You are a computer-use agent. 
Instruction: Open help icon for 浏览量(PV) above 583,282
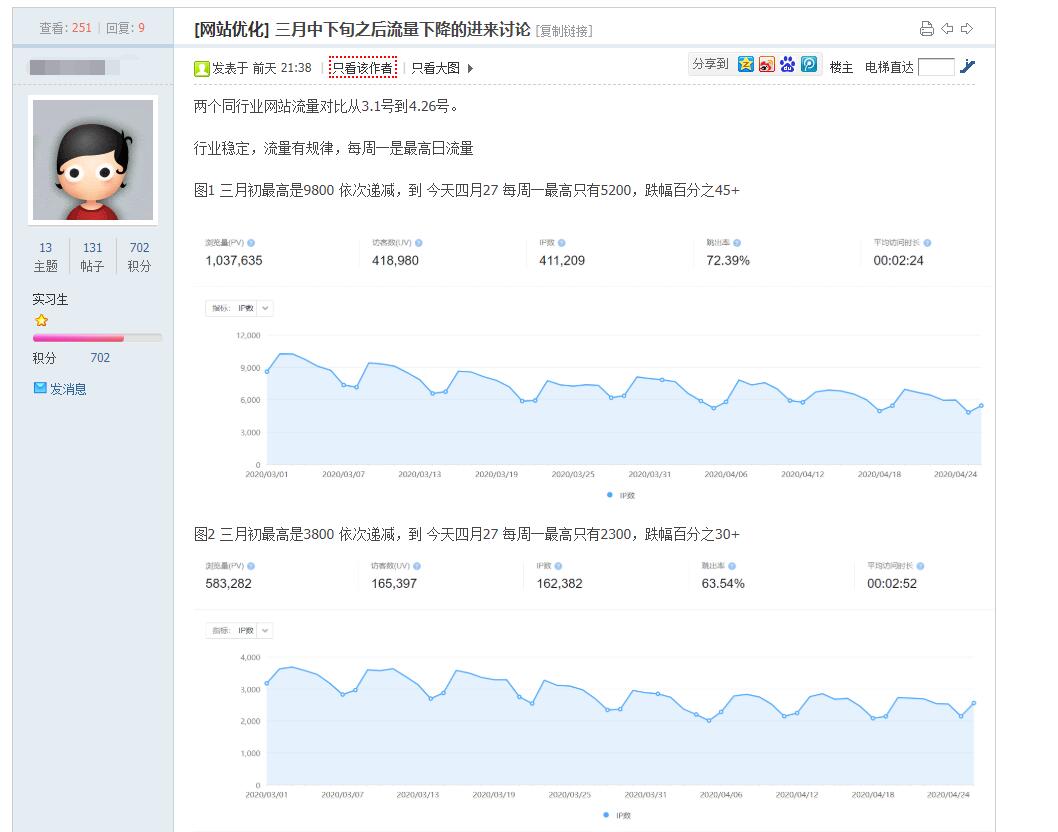pyautogui.click(x=251, y=566)
